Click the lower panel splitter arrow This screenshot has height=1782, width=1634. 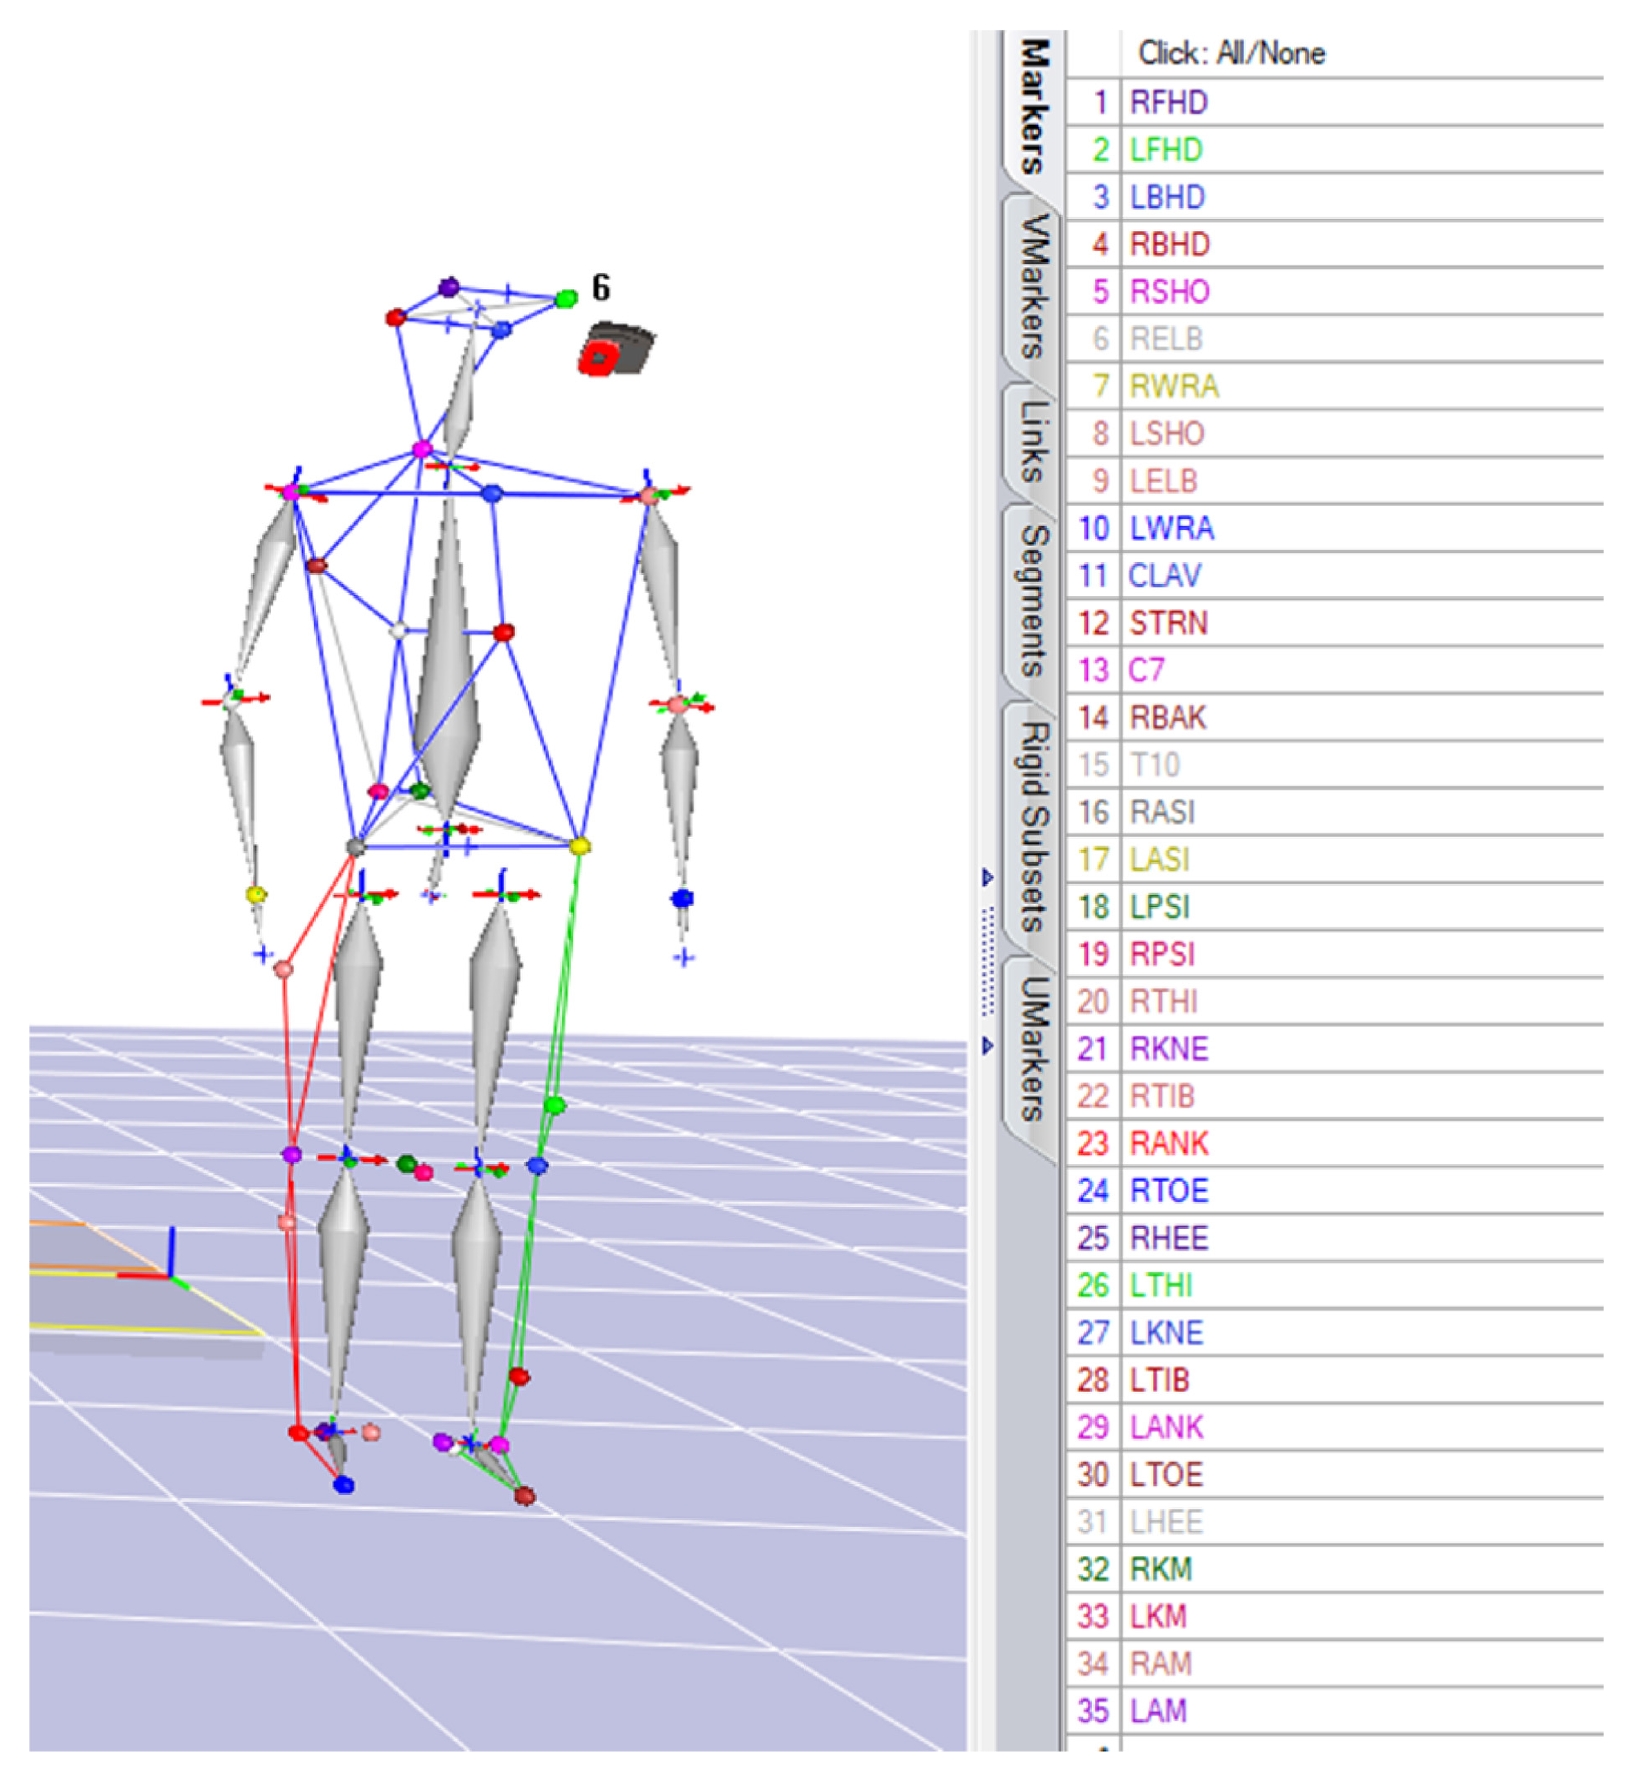click(x=987, y=1046)
